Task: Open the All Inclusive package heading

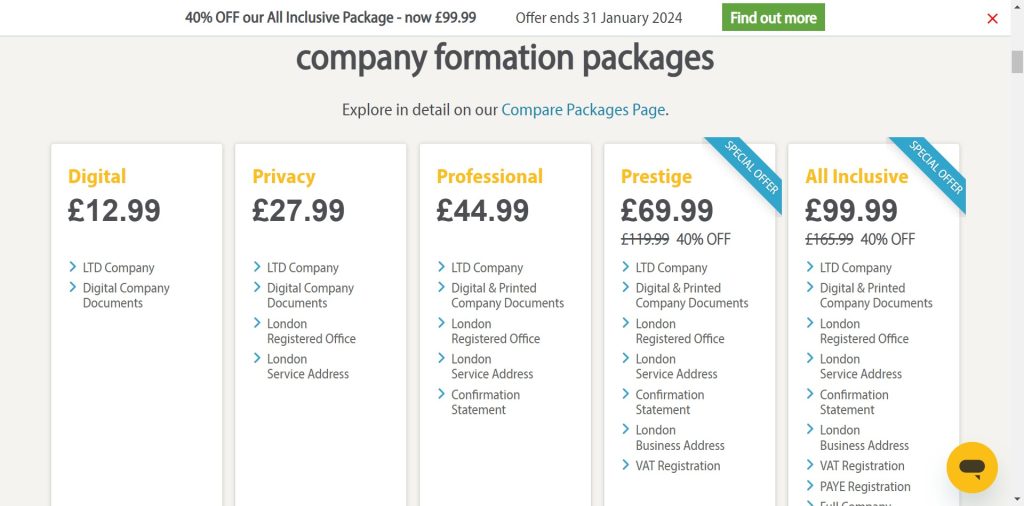Action: click(x=856, y=176)
